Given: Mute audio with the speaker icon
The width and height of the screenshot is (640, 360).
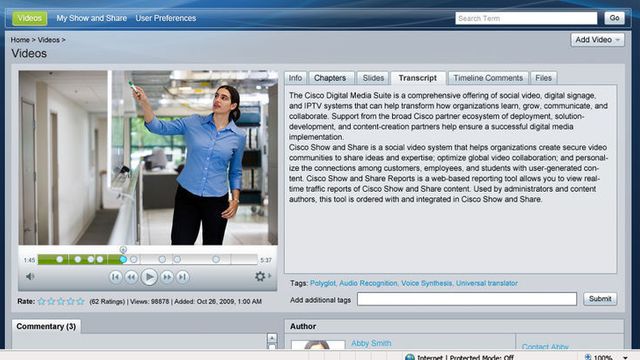Looking at the screenshot, I should (30, 276).
